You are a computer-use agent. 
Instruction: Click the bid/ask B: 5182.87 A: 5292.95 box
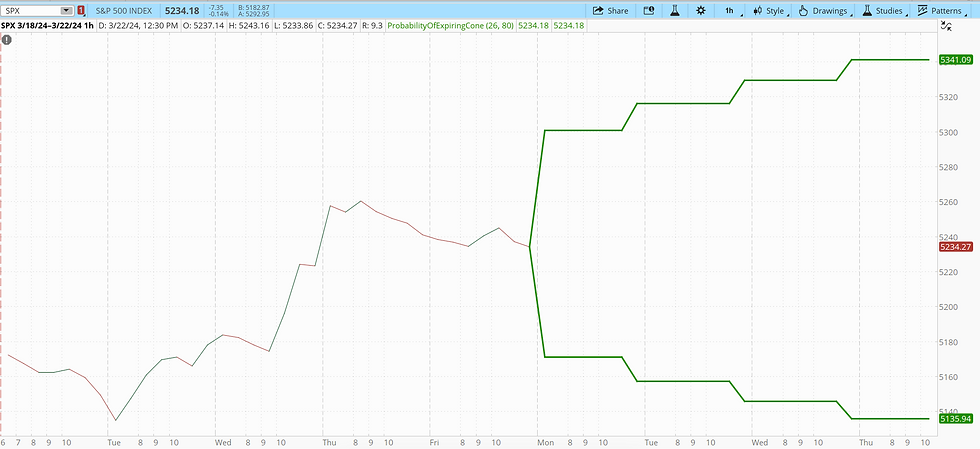254,11
